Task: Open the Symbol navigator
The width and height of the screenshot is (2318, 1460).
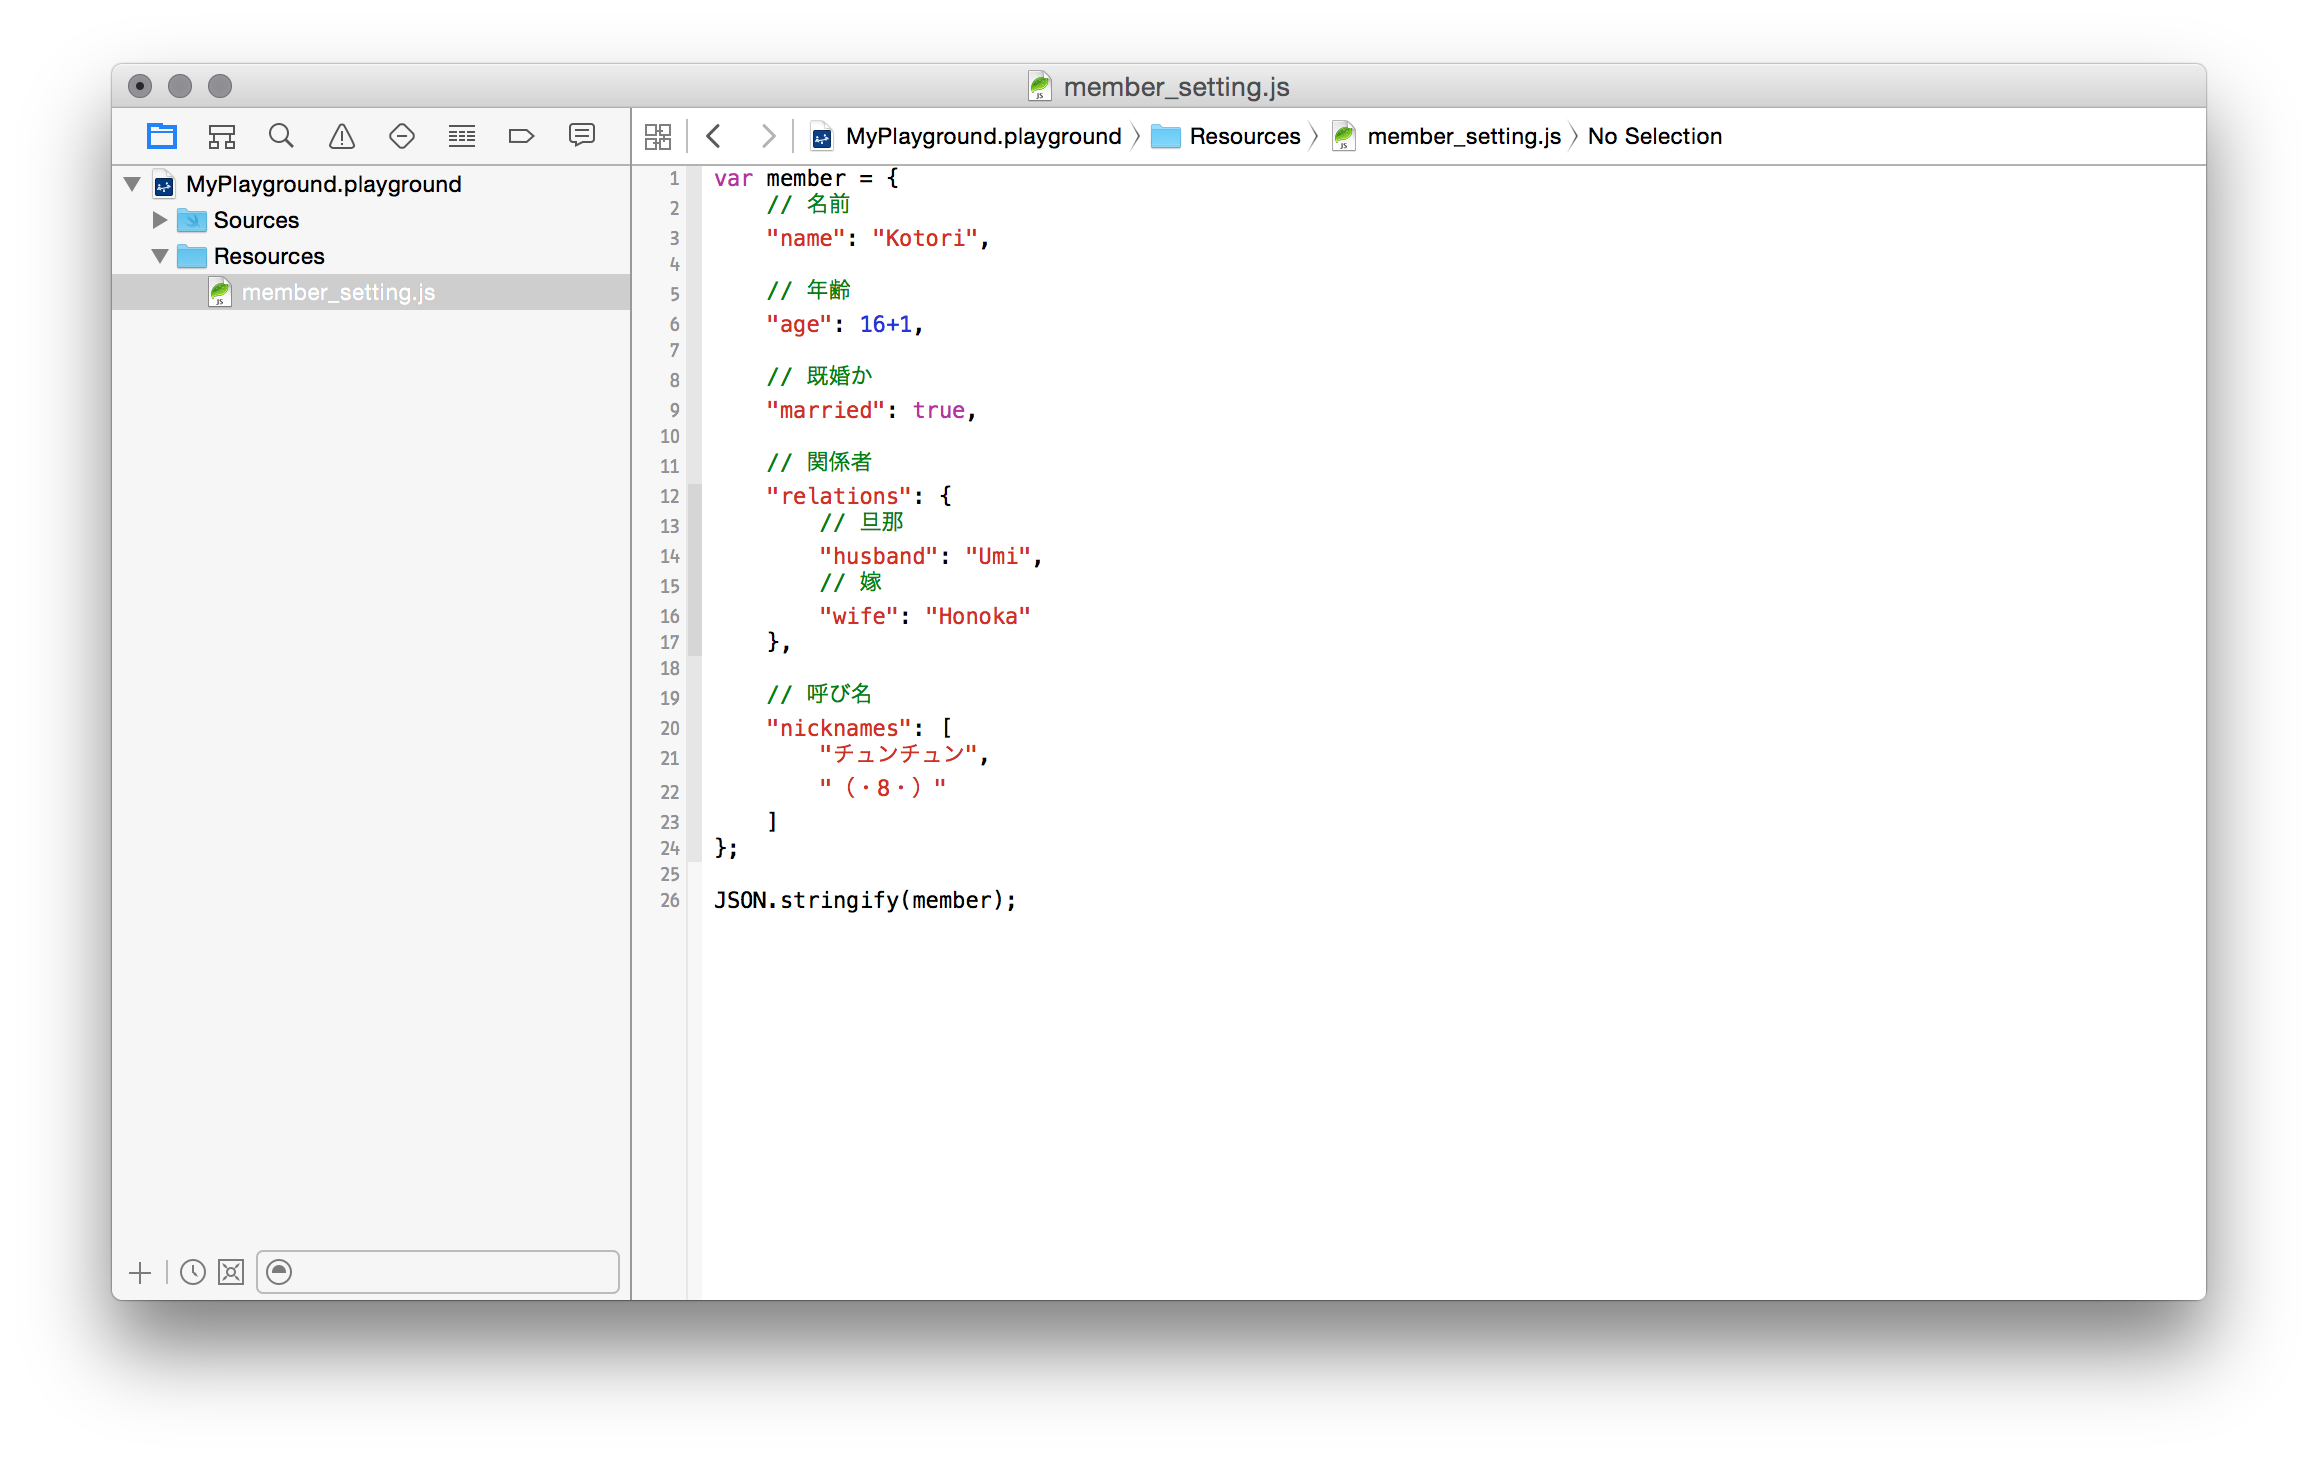Action: click(x=222, y=135)
